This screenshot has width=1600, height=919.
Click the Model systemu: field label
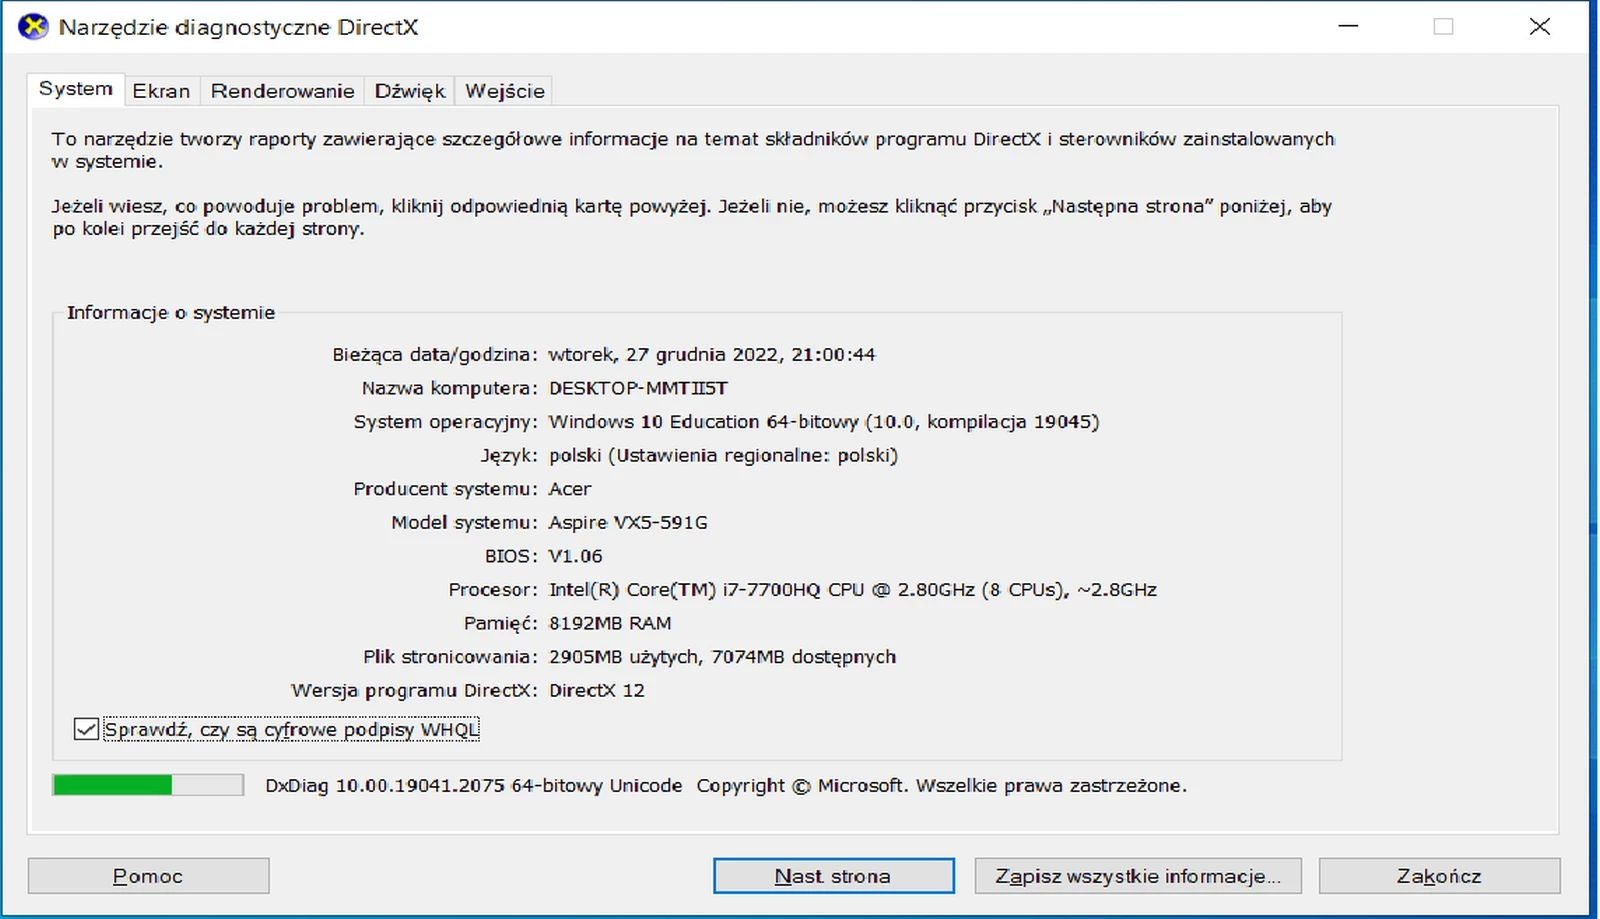click(464, 523)
